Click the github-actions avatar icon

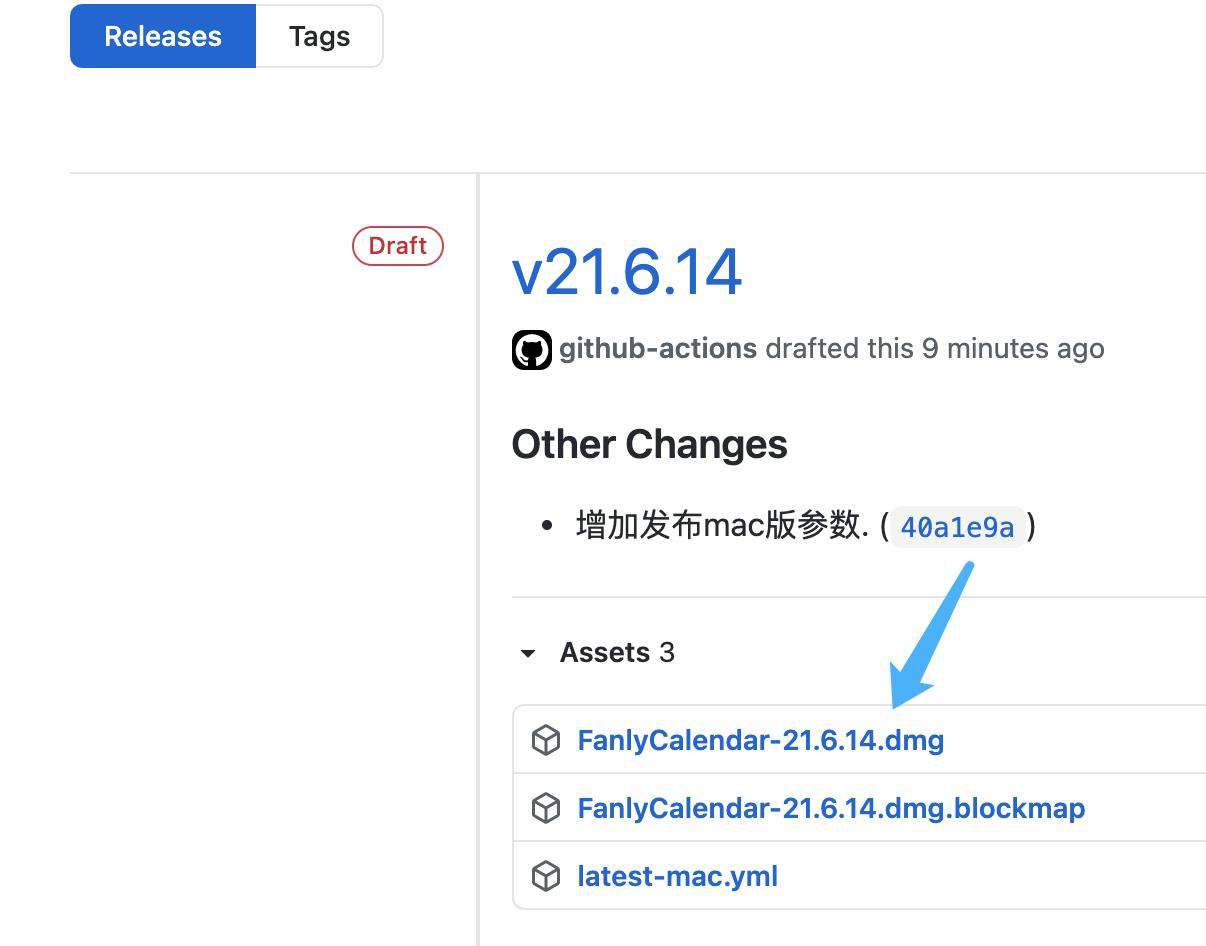[x=532, y=350]
